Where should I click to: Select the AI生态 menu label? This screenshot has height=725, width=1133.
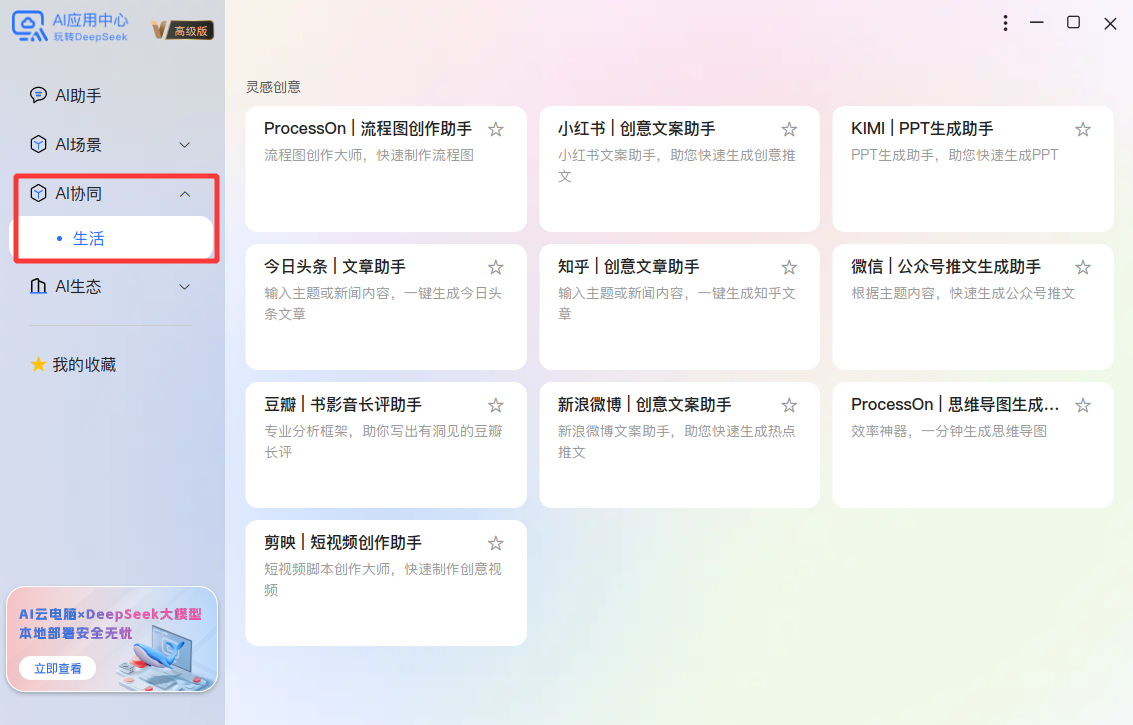(x=79, y=286)
